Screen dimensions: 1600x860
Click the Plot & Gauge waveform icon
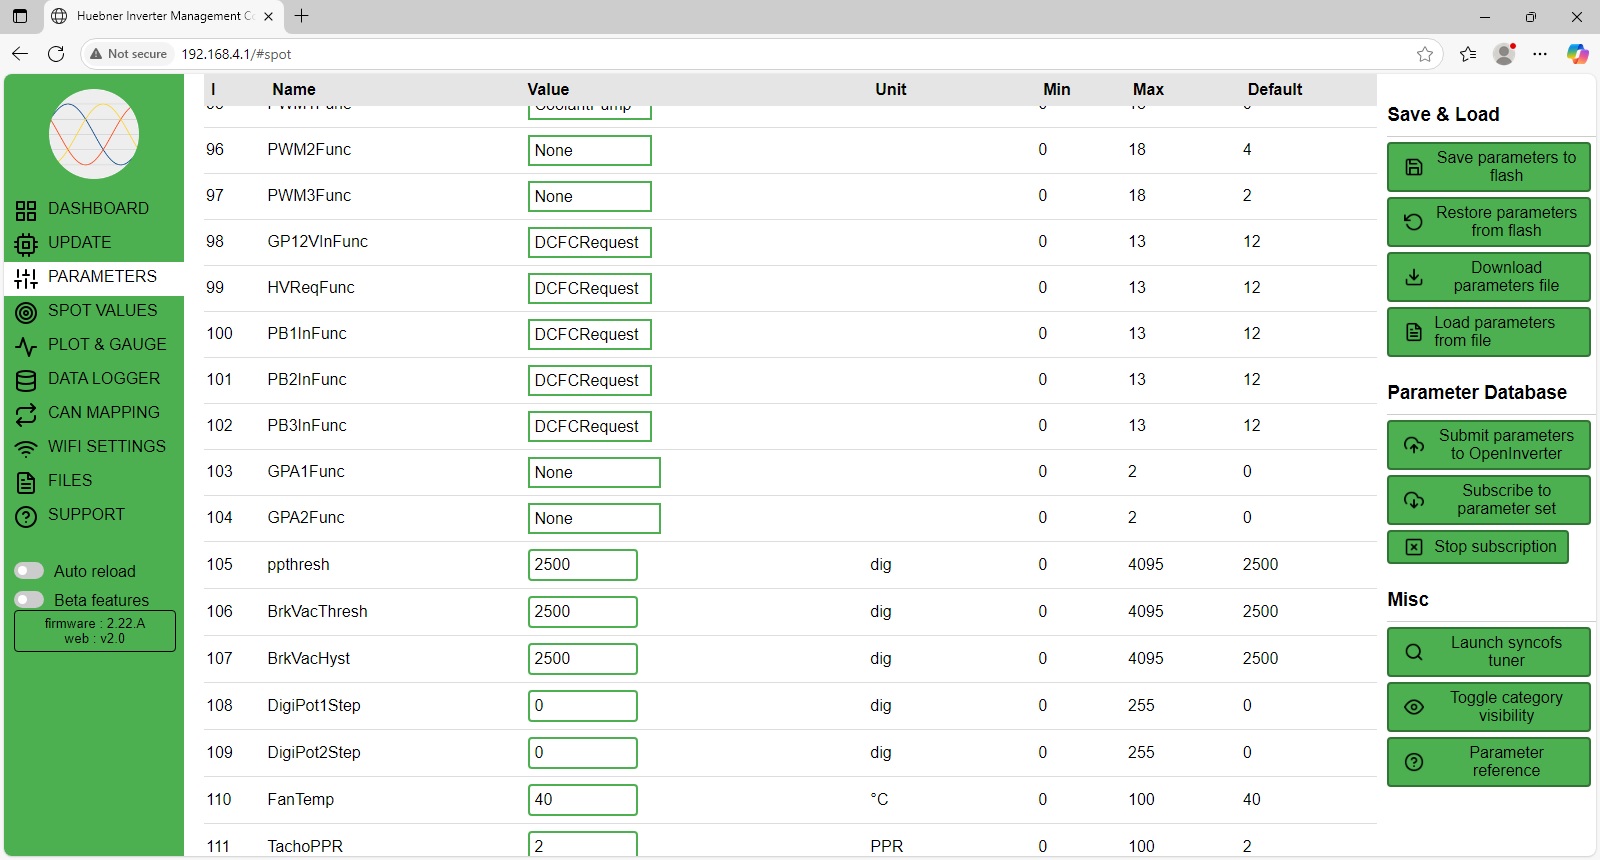[x=26, y=346]
